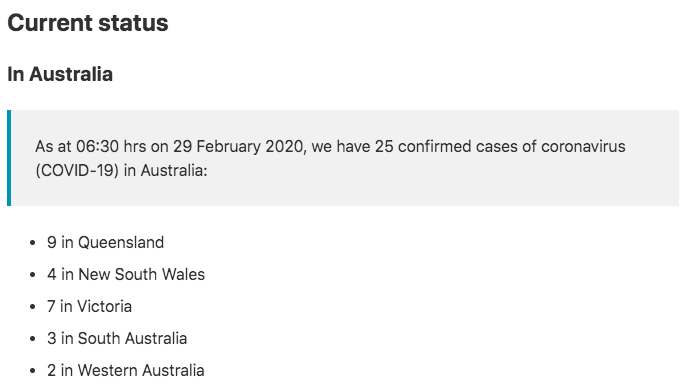
Task: Click the "(COVID-19)" text in the callout
Action: (x=77, y=170)
